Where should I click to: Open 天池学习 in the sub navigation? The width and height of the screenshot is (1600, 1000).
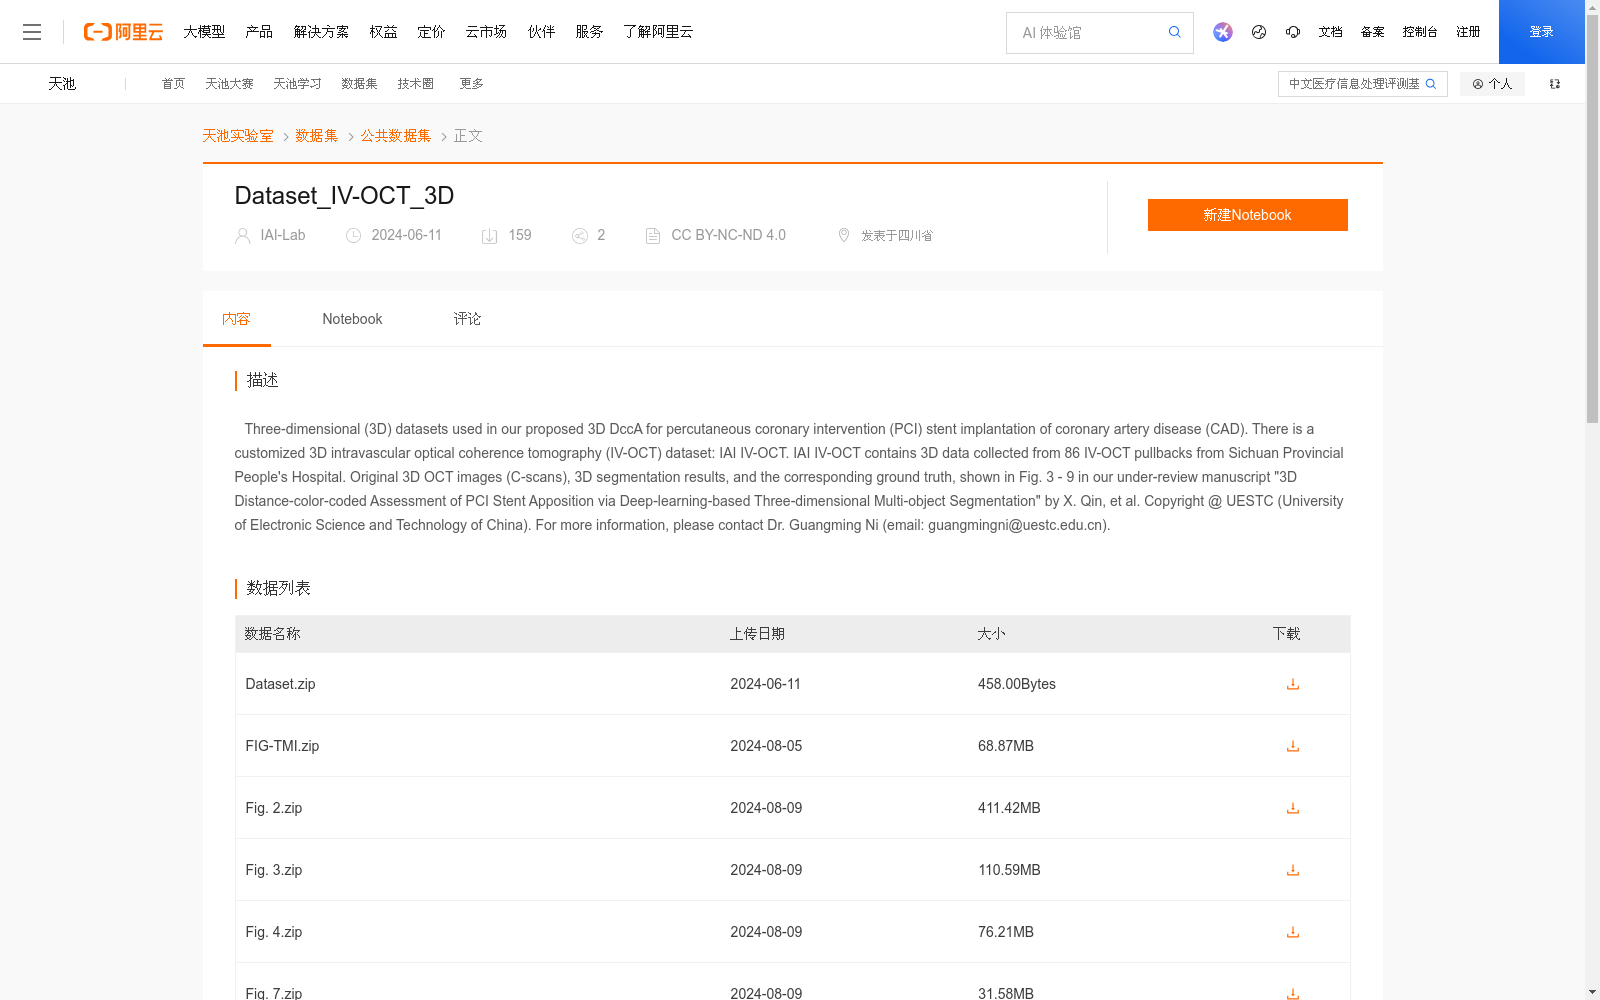click(x=297, y=84)
